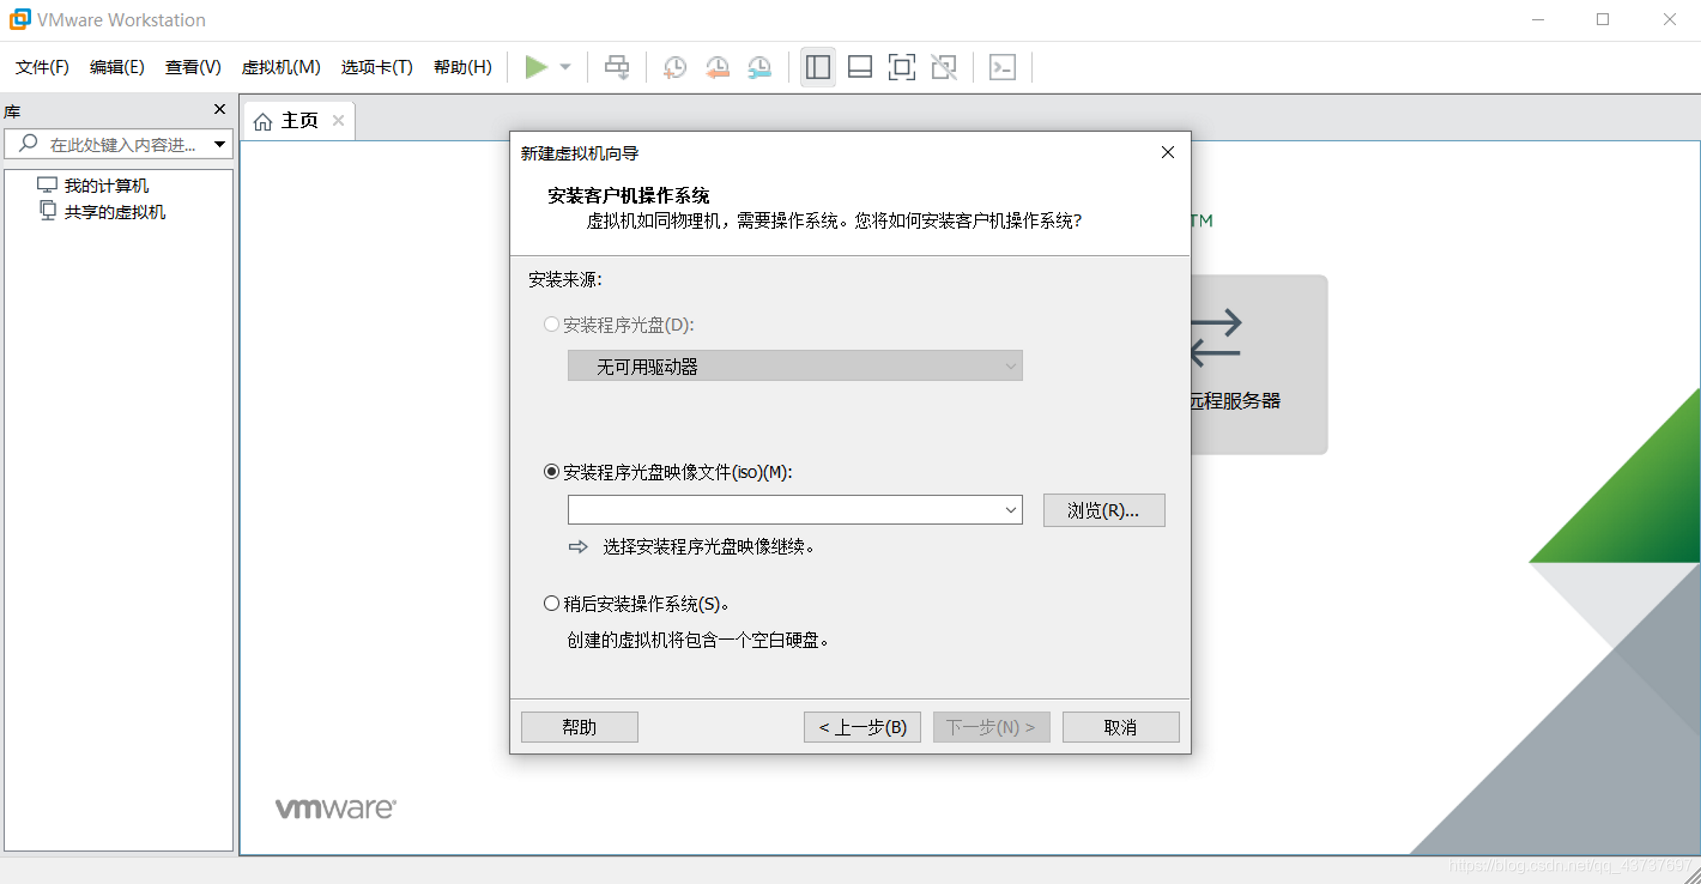Open the 虚拟机(M) menu

[281, 67]
